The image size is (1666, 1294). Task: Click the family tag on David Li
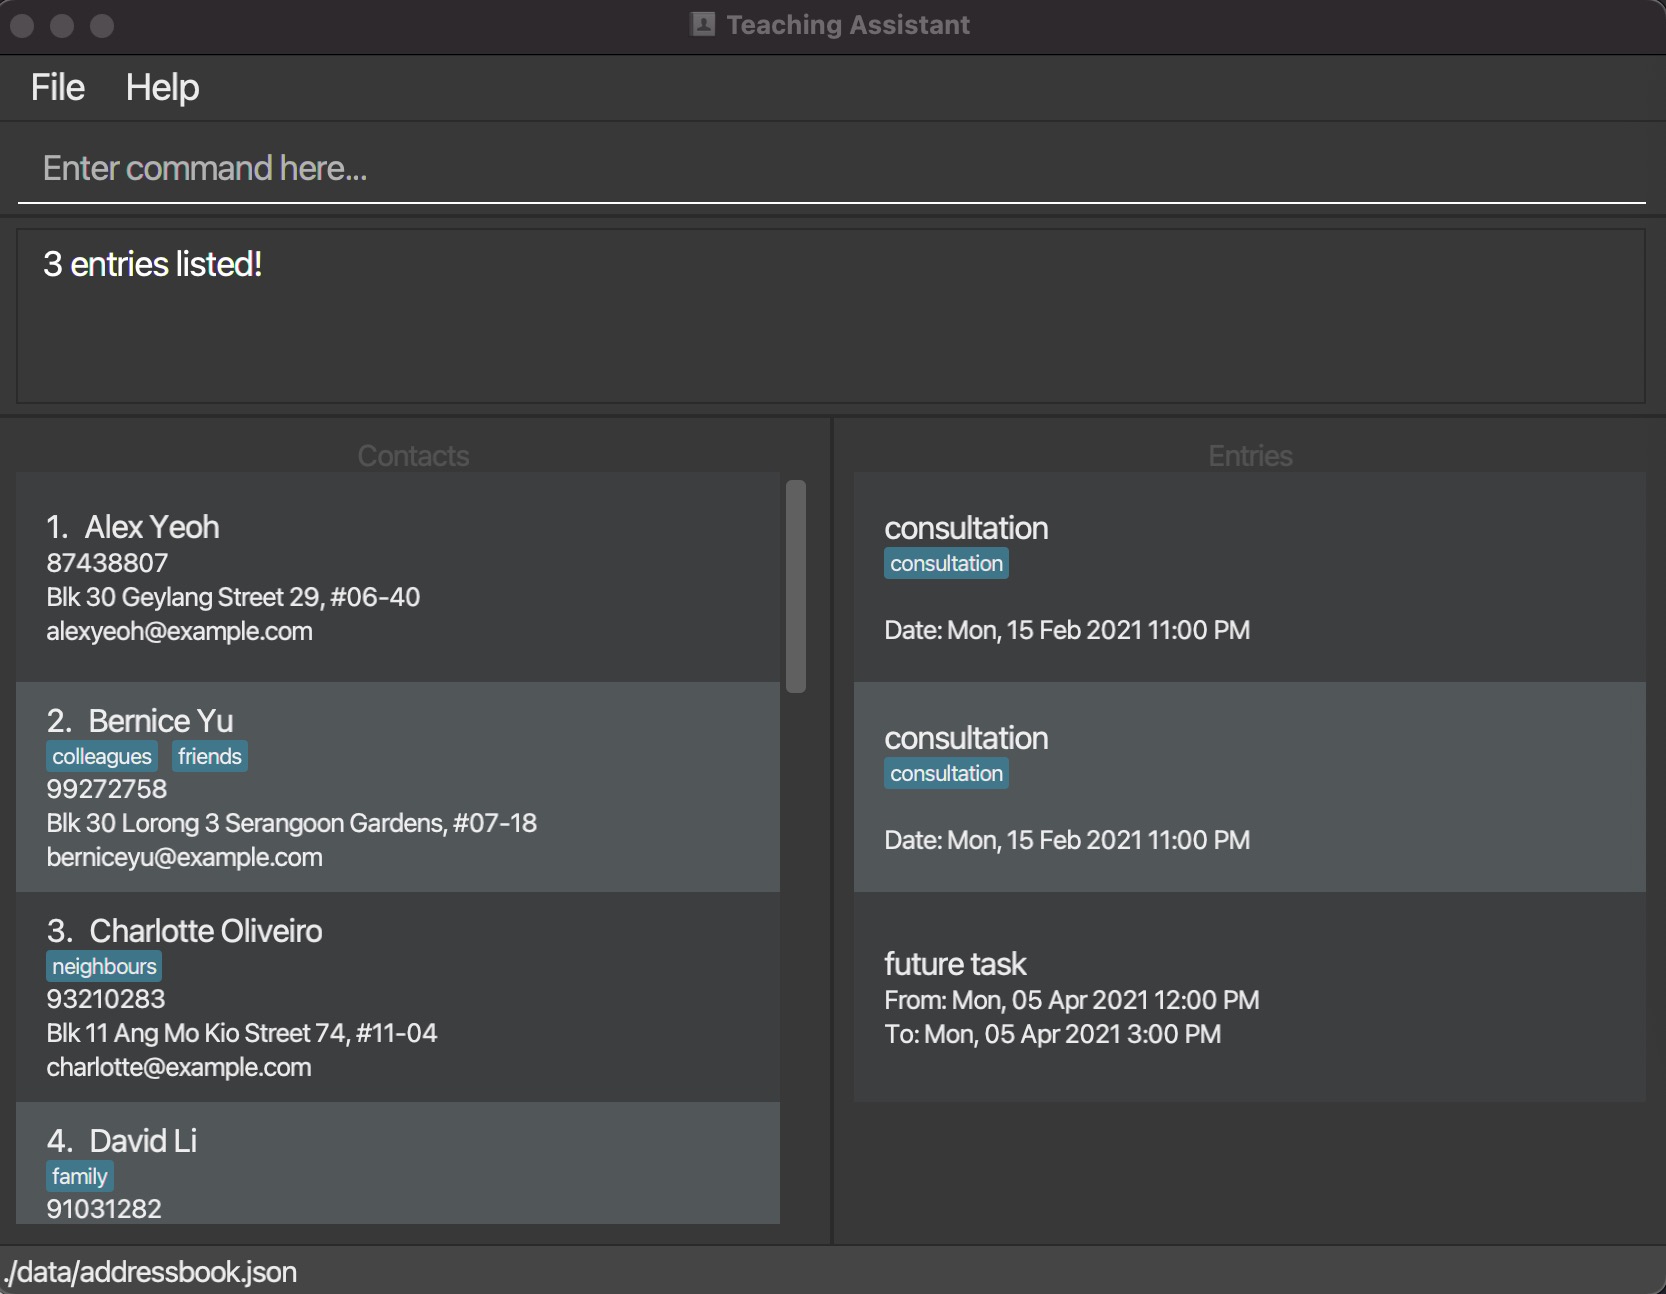(x=80, y=1177)
